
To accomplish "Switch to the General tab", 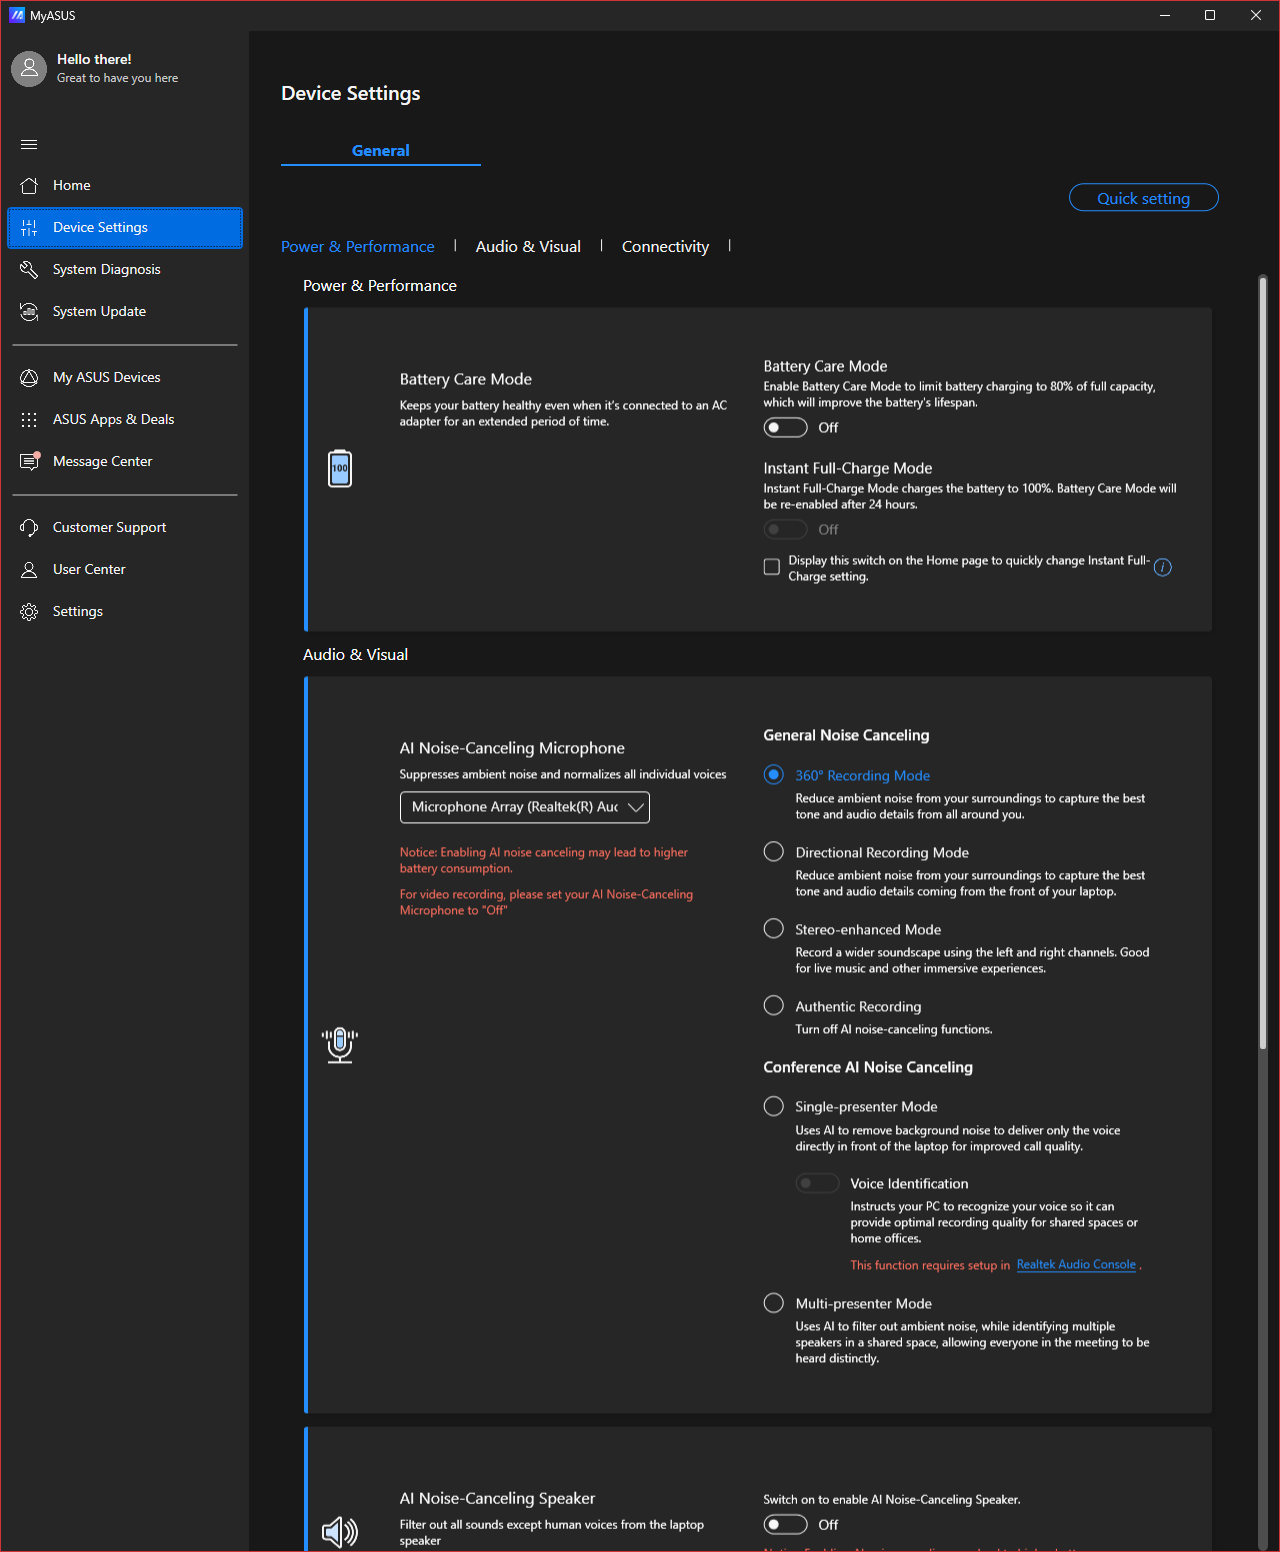I will 380,150.
